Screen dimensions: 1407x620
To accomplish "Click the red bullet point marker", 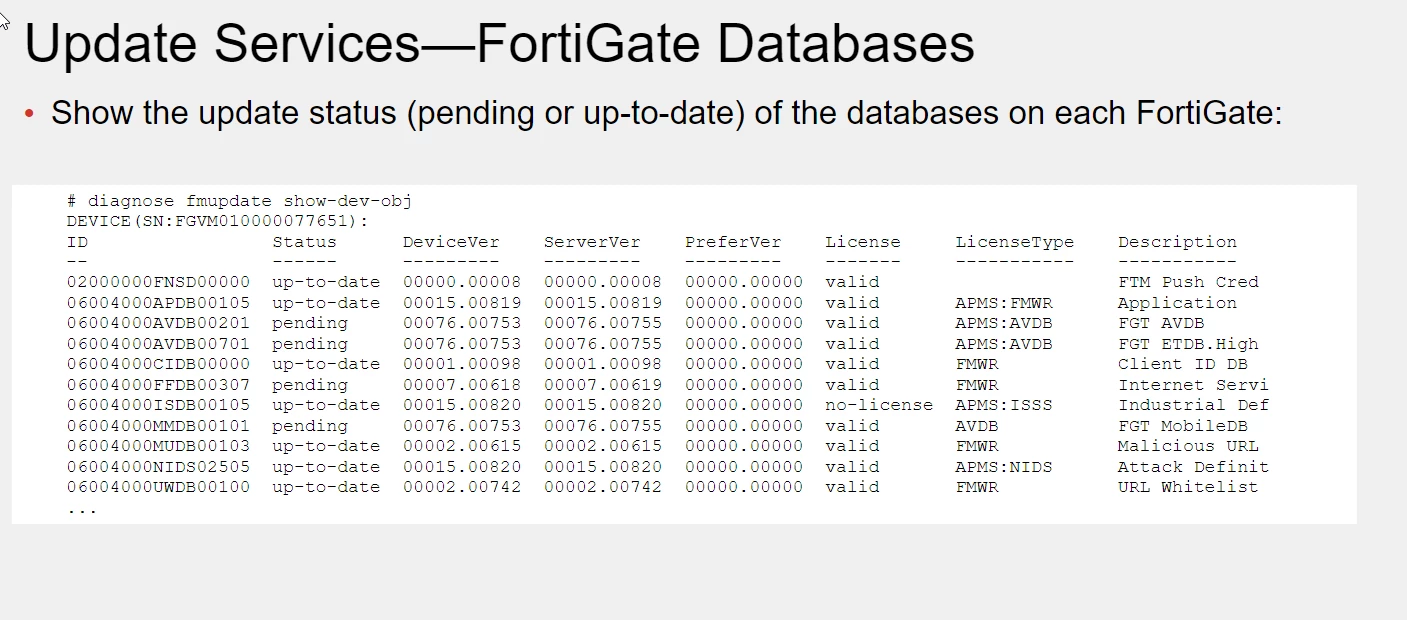I will [29, 115].
